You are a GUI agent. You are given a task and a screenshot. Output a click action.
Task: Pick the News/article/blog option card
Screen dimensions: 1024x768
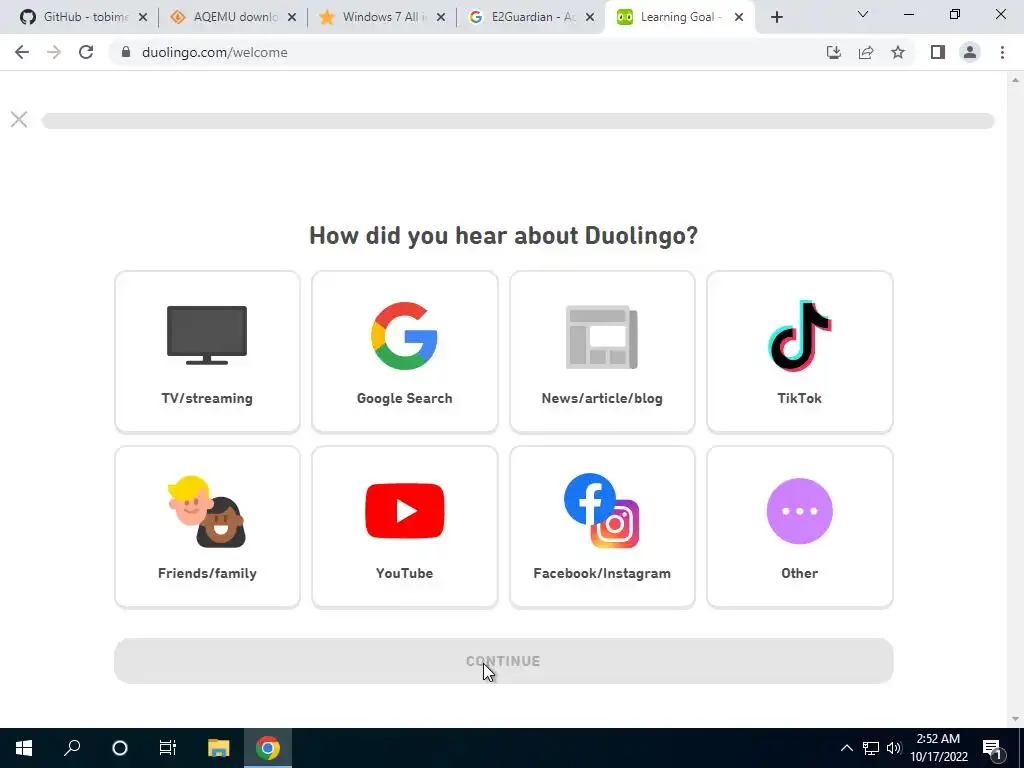pos(602,352)
